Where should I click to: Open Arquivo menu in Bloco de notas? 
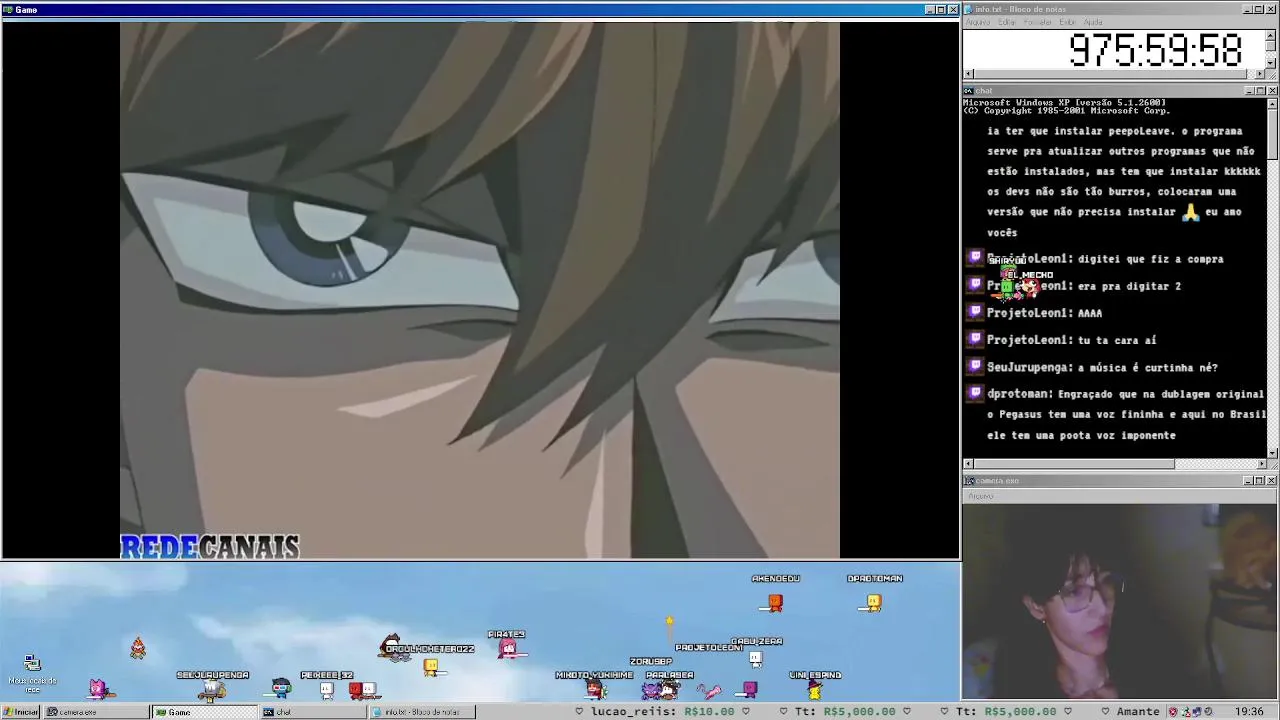pos(978,22)
